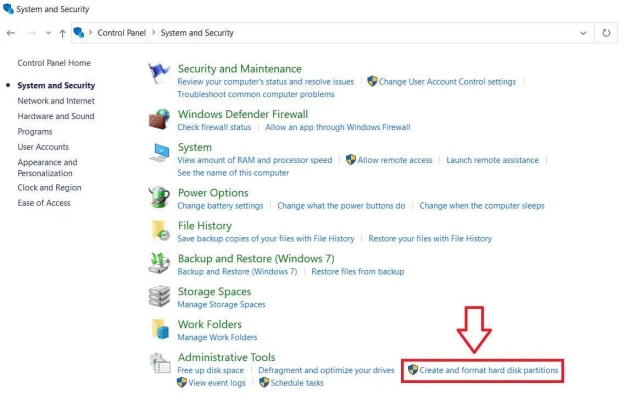Refresh the Control Panel window
The width and height of the screenshot is (624, 401).
click(606, 33)
